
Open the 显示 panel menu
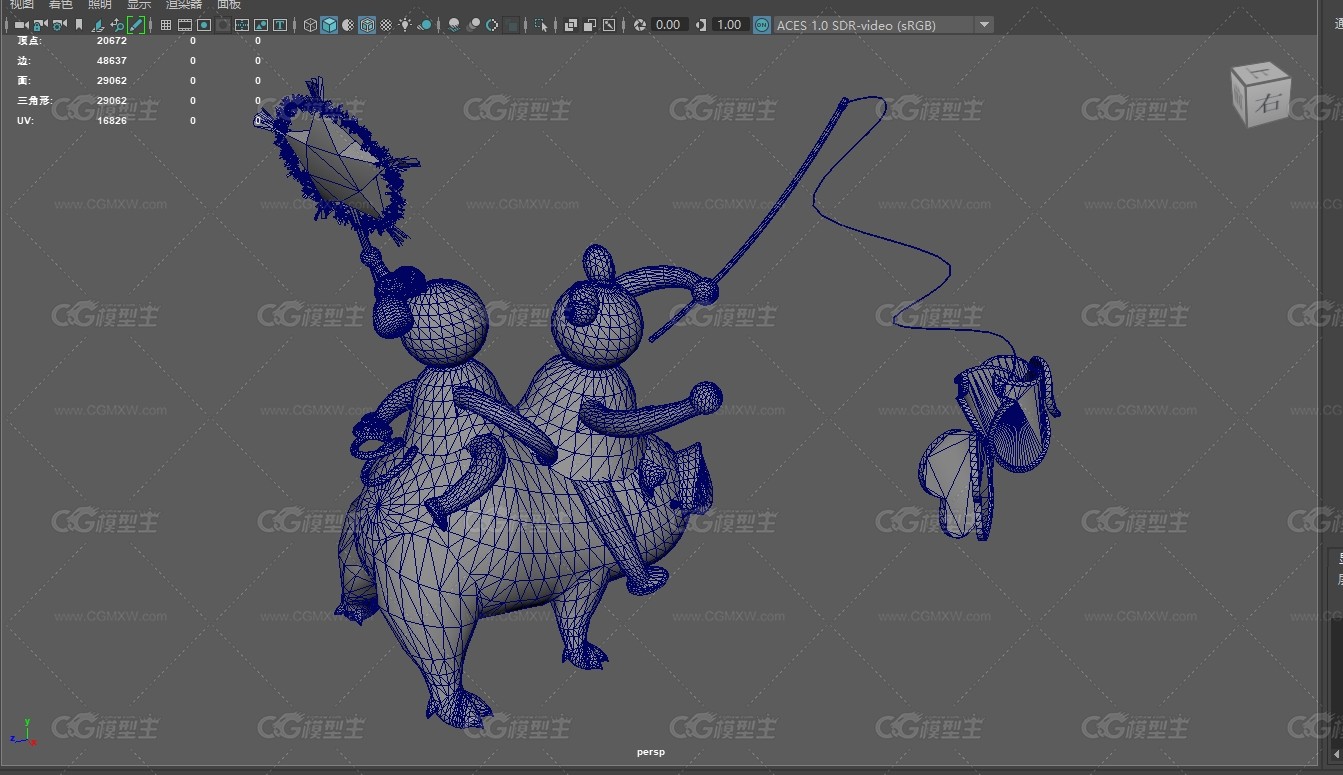(139, 5)
